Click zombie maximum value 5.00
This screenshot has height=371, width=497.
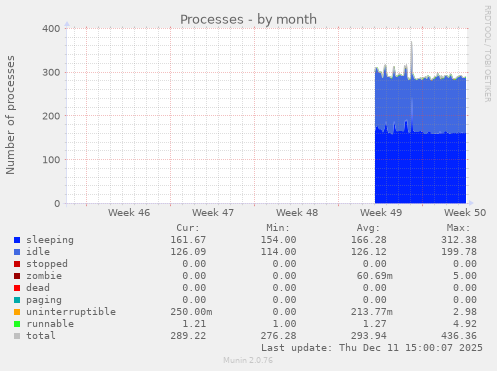pos(465,276)
